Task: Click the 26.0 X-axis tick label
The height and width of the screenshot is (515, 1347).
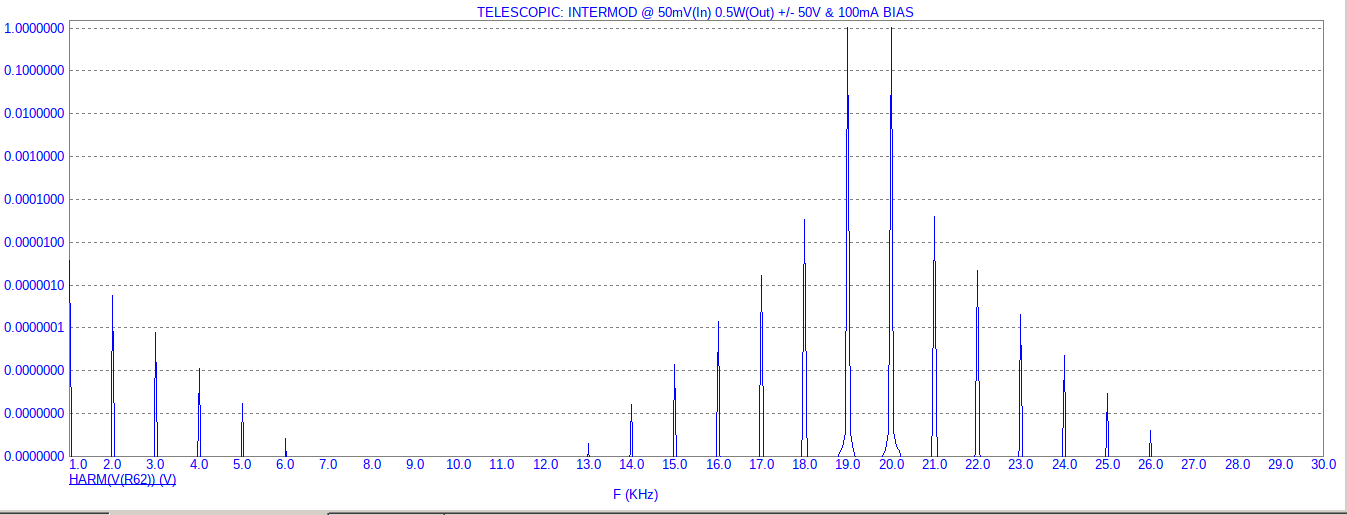Action: [1150, 465]
